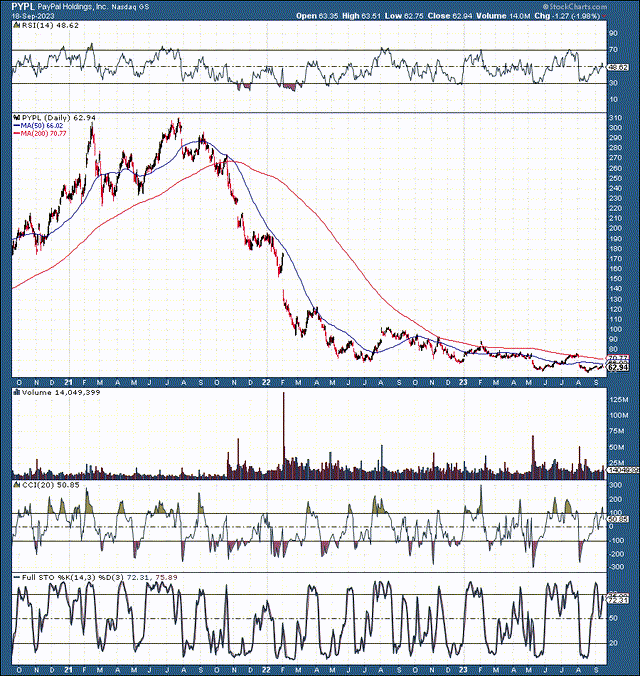The width and height of the screenshot is (640, 676).
Task: Click the 2020 volume spike bar in February 2022
Action: (x=283, y=435)
